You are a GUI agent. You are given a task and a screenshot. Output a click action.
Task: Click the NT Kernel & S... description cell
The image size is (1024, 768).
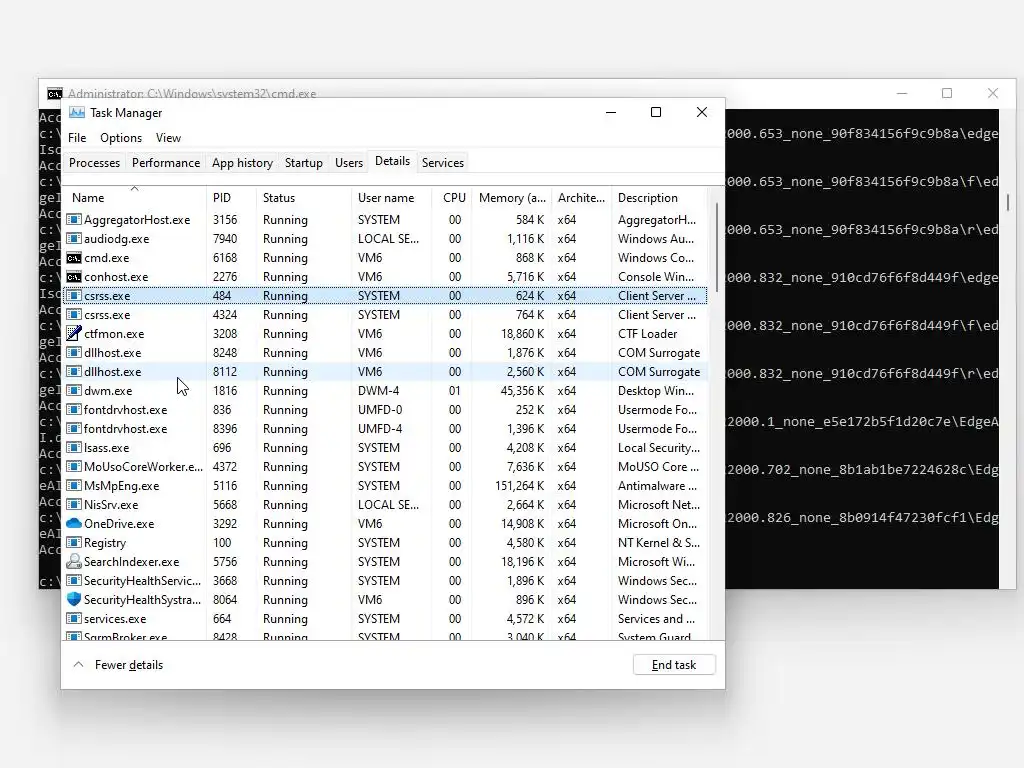(658, 542)
